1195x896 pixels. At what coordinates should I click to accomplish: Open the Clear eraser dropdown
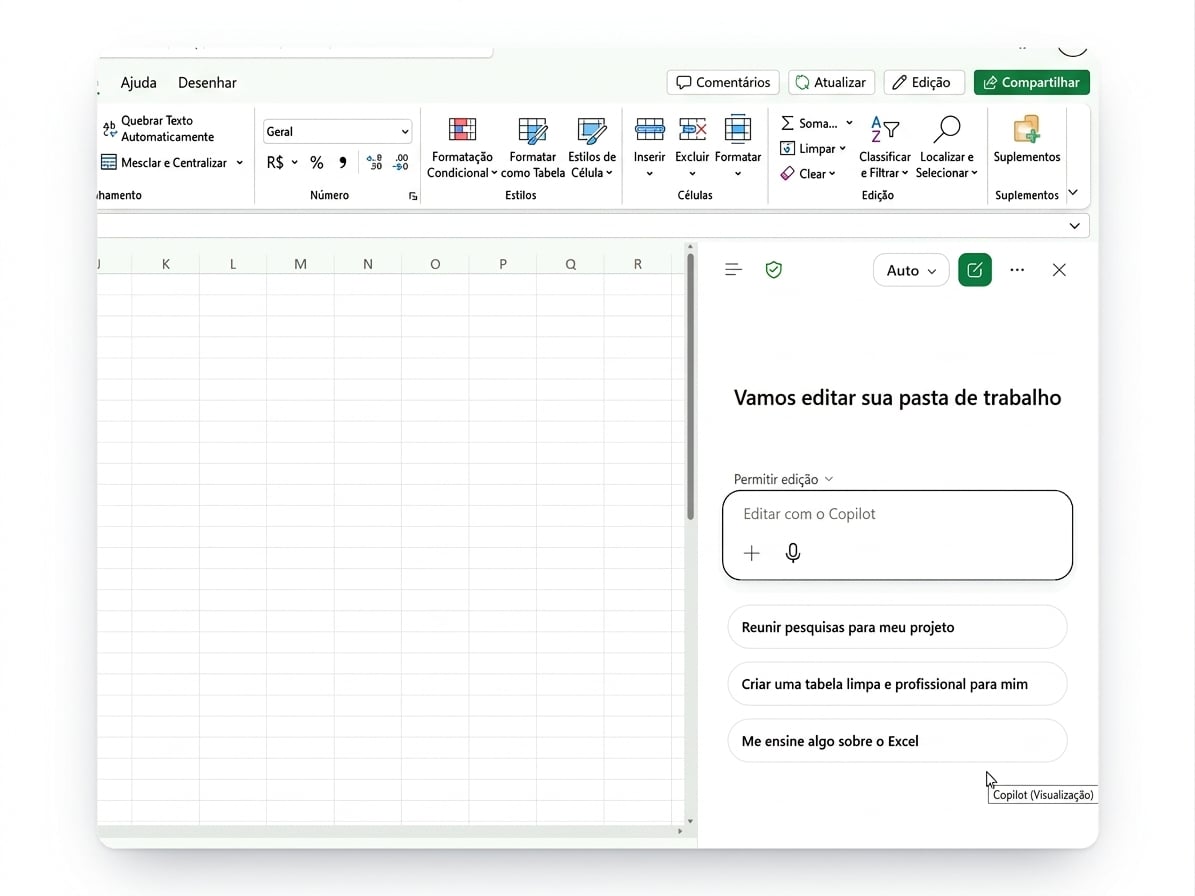(808, 174)
